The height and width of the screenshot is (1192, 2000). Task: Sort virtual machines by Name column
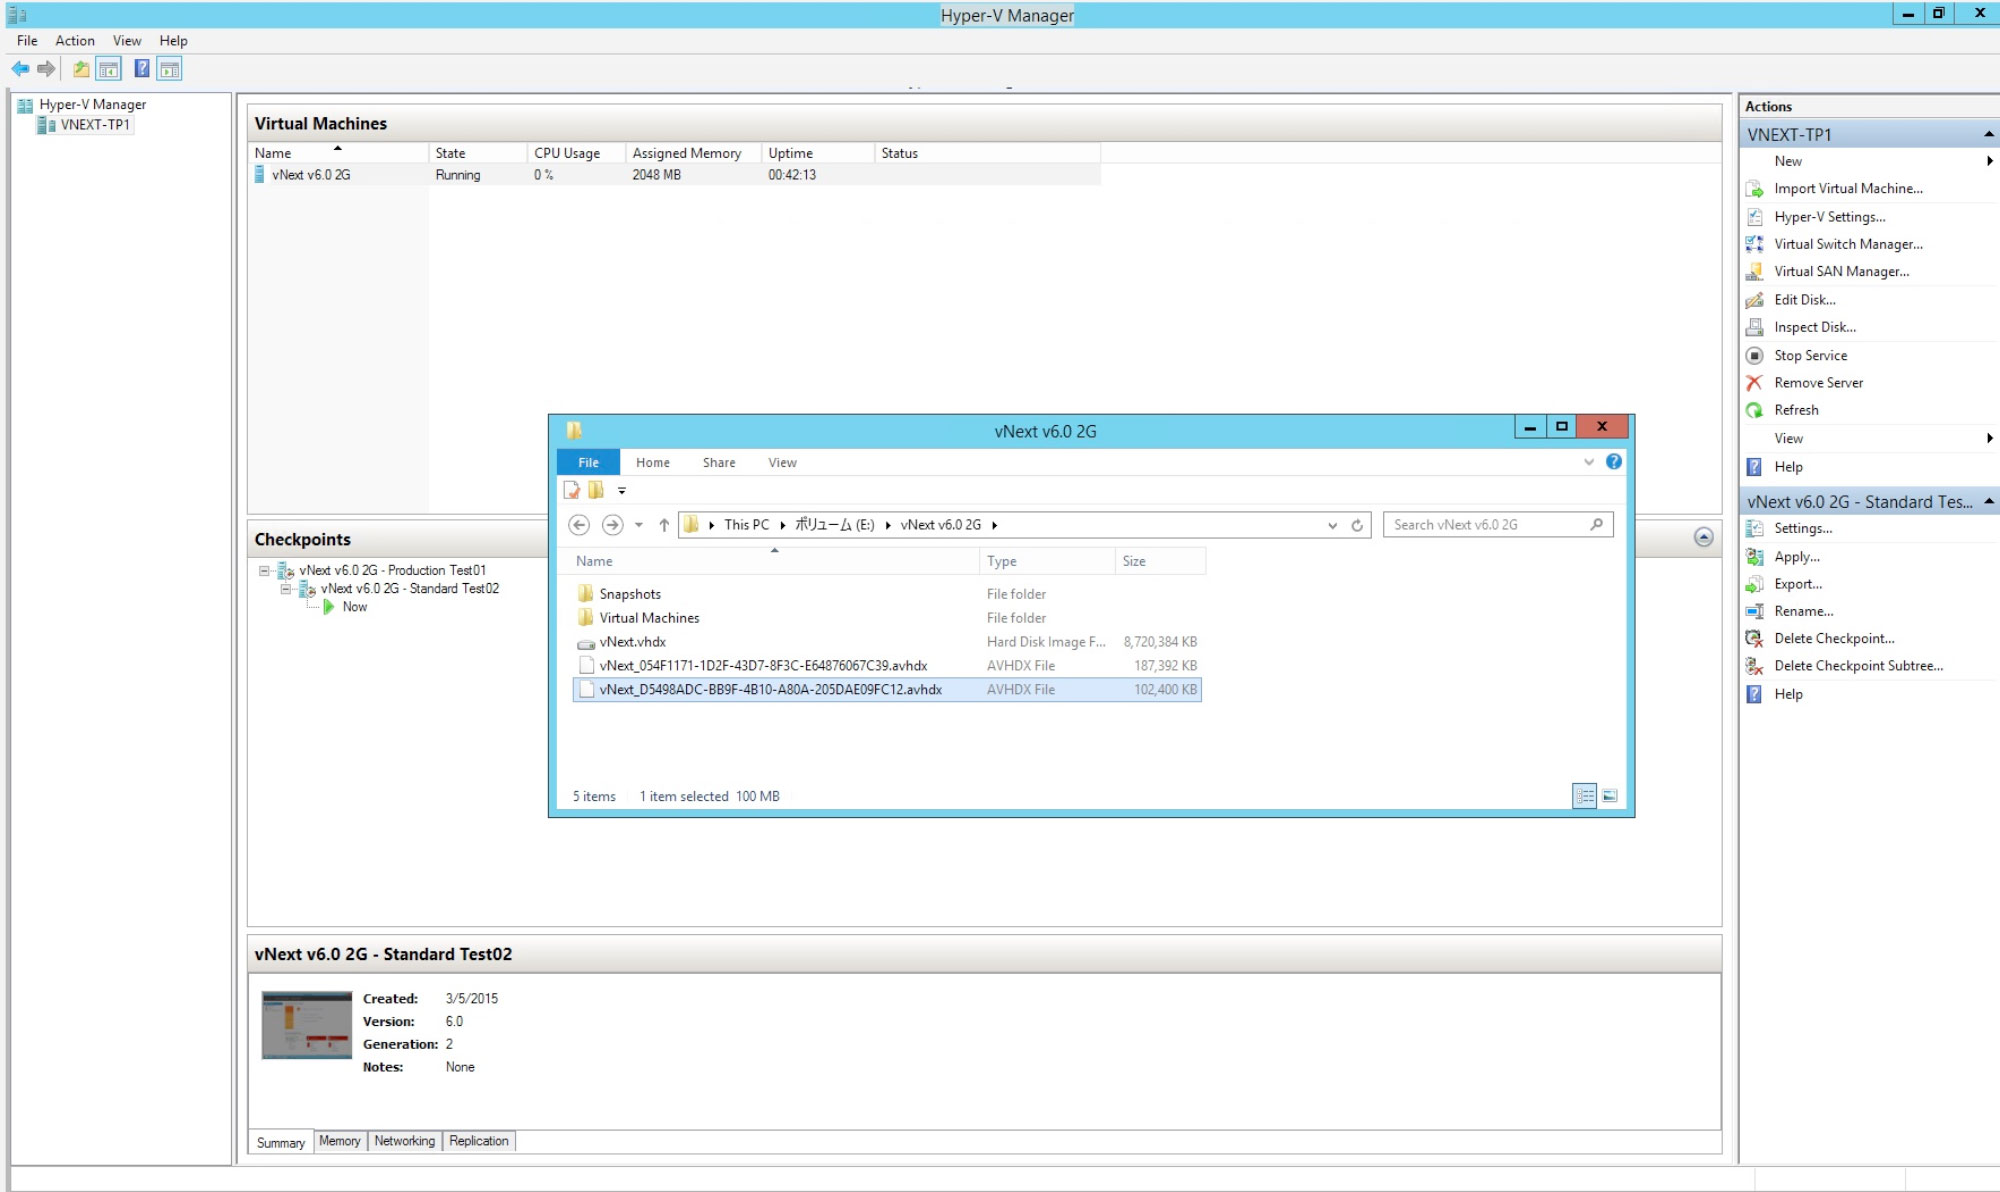[338, 153]
